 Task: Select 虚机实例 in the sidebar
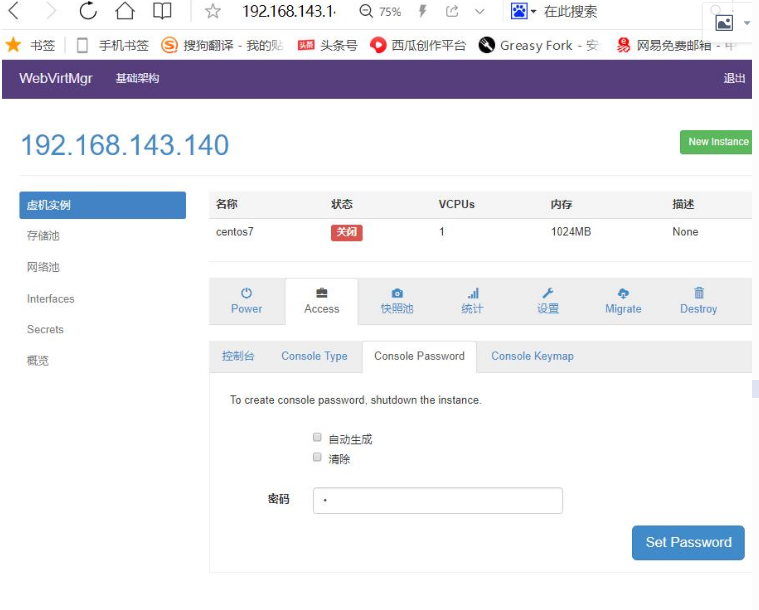[103, 205]
